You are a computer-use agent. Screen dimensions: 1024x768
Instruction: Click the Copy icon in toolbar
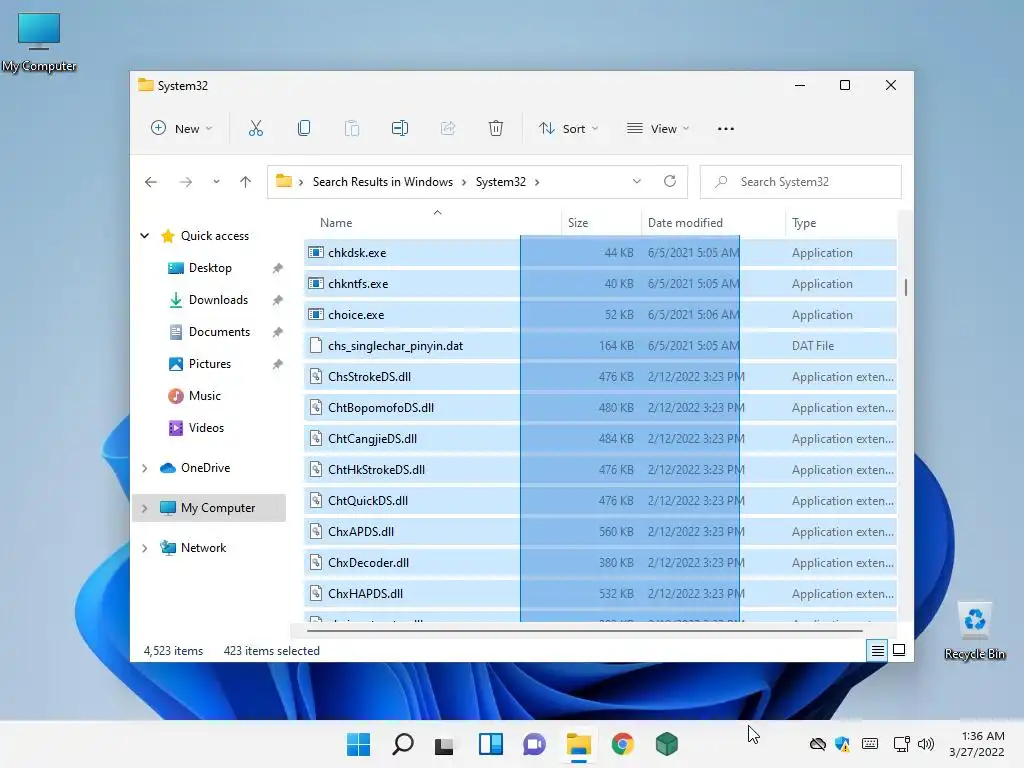304,129
